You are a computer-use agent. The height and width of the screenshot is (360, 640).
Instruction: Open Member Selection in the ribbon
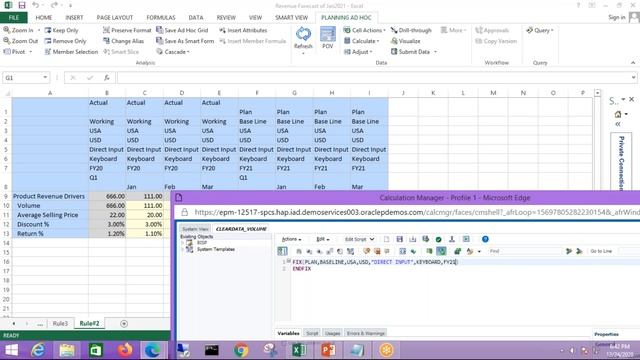coord(71,52)
